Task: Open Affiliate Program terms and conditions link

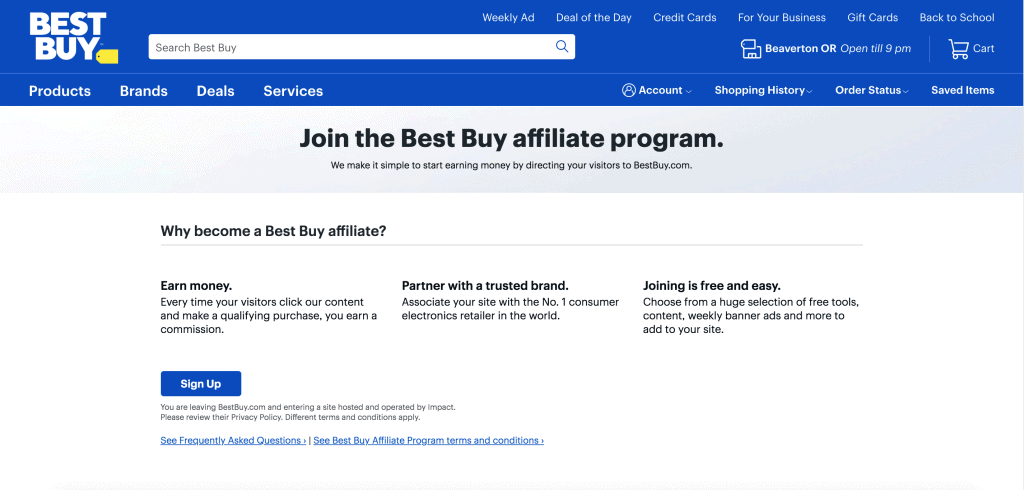Action: tap(428, 440)
